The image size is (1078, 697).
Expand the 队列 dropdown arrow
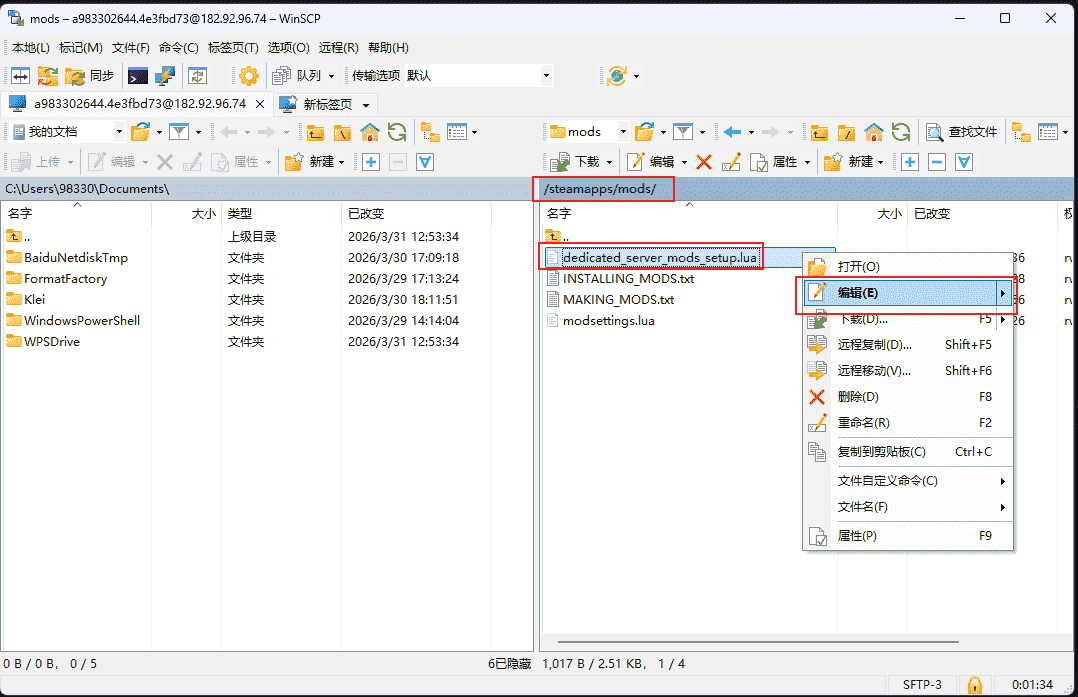(331, 76)
